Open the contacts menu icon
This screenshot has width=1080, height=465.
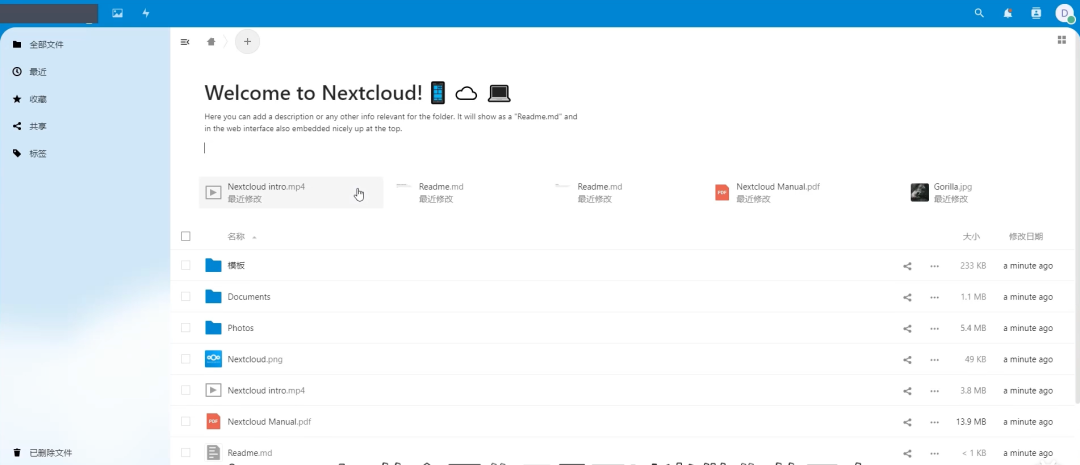1035,13
